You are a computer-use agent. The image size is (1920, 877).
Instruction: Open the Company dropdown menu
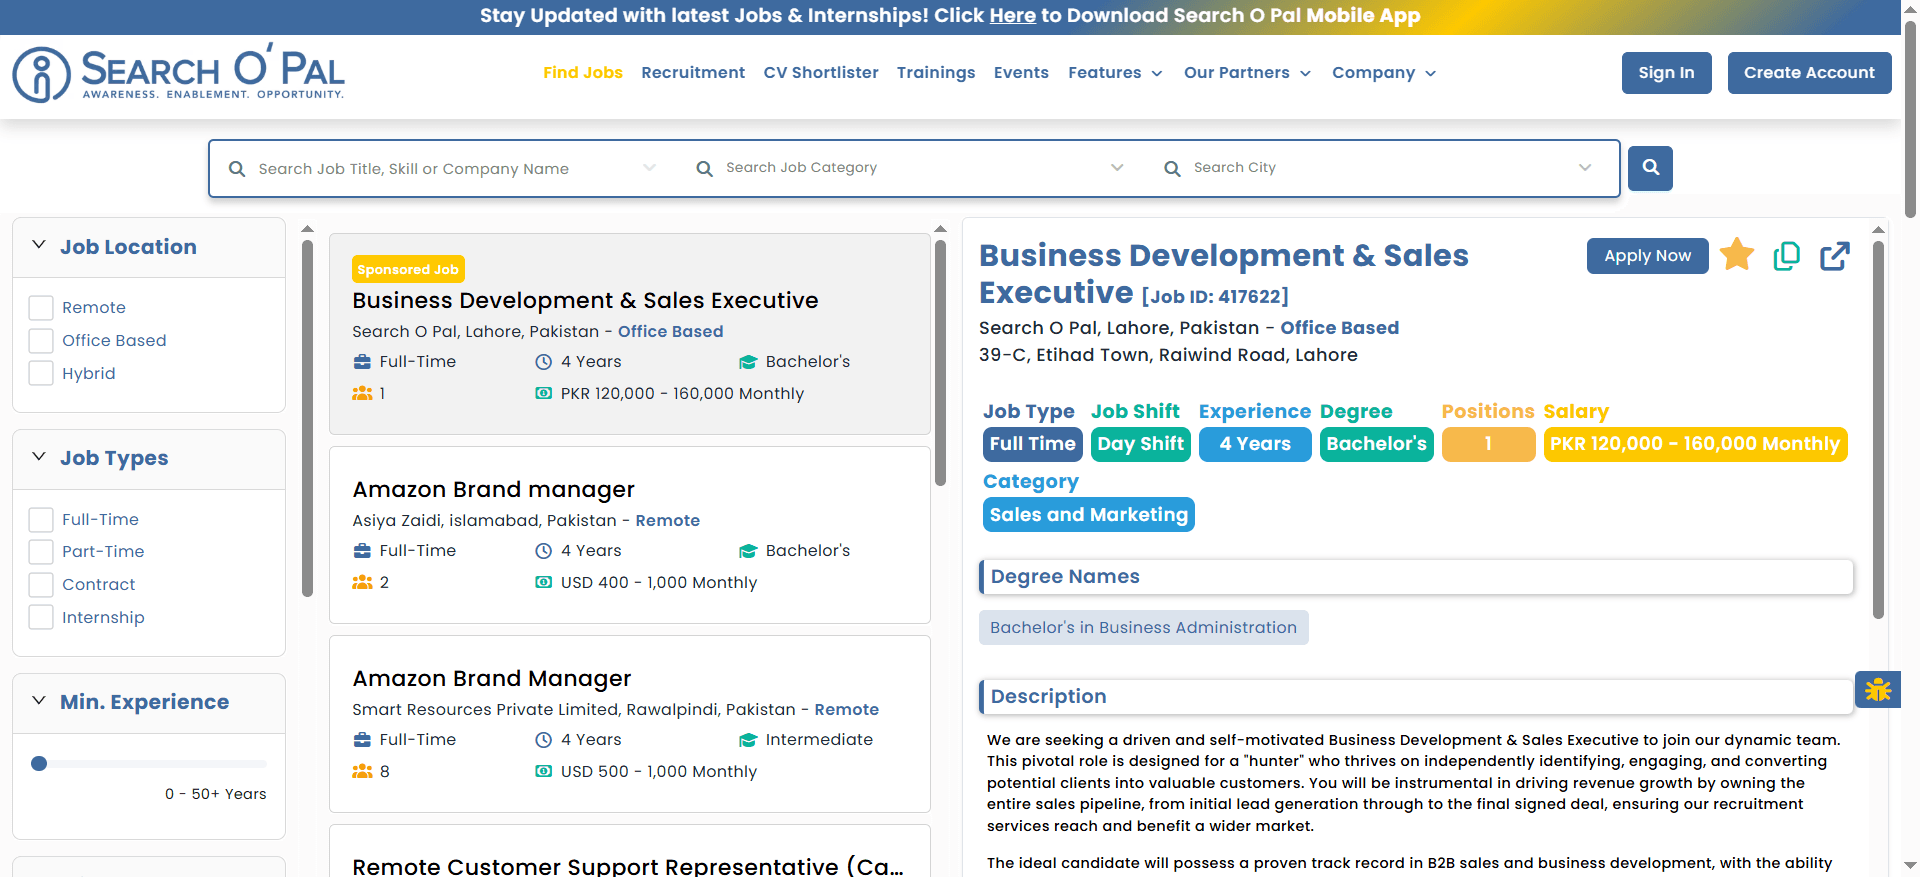(x=1384, y=73)
